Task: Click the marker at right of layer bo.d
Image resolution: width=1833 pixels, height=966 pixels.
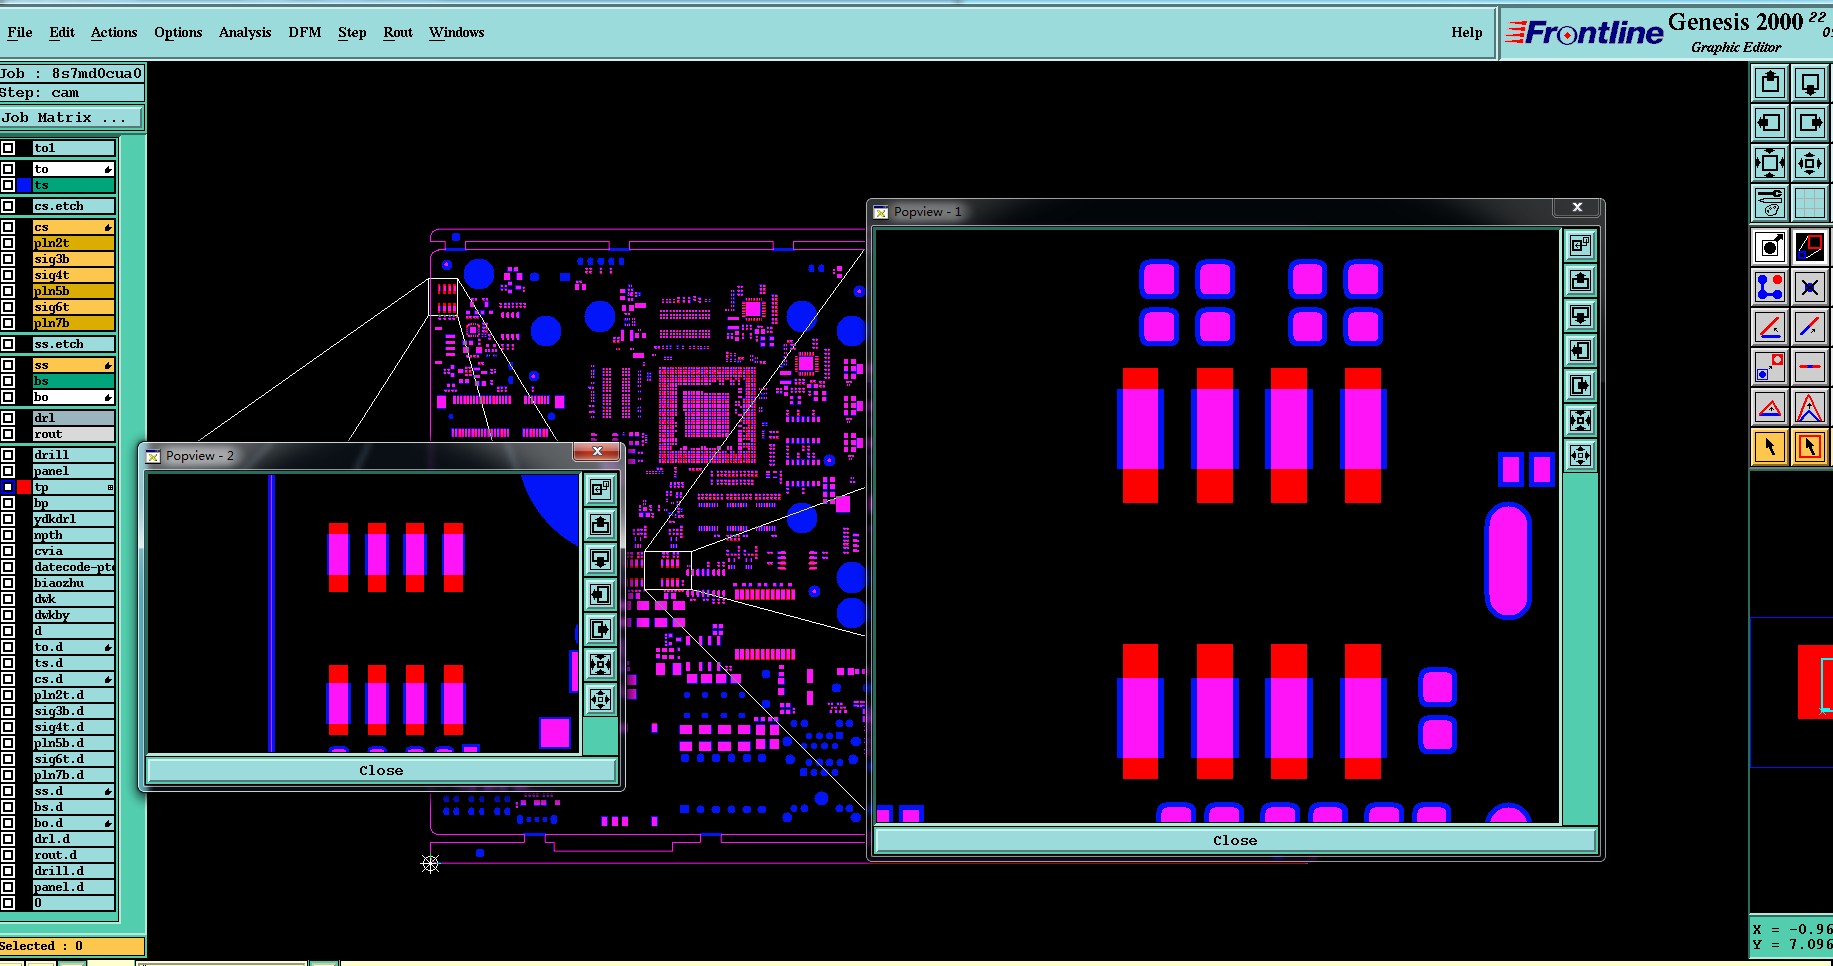Action: [x=108, y=823]
